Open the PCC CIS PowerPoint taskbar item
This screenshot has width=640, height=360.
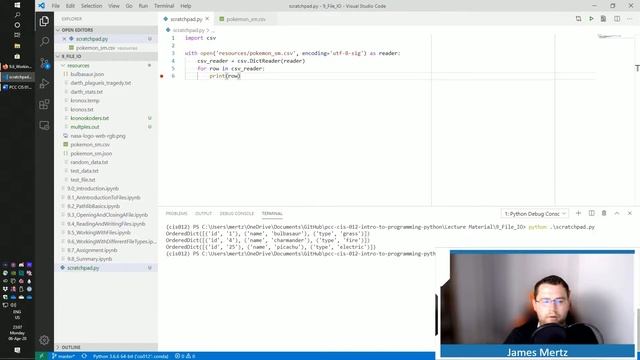tap(17, 87)
